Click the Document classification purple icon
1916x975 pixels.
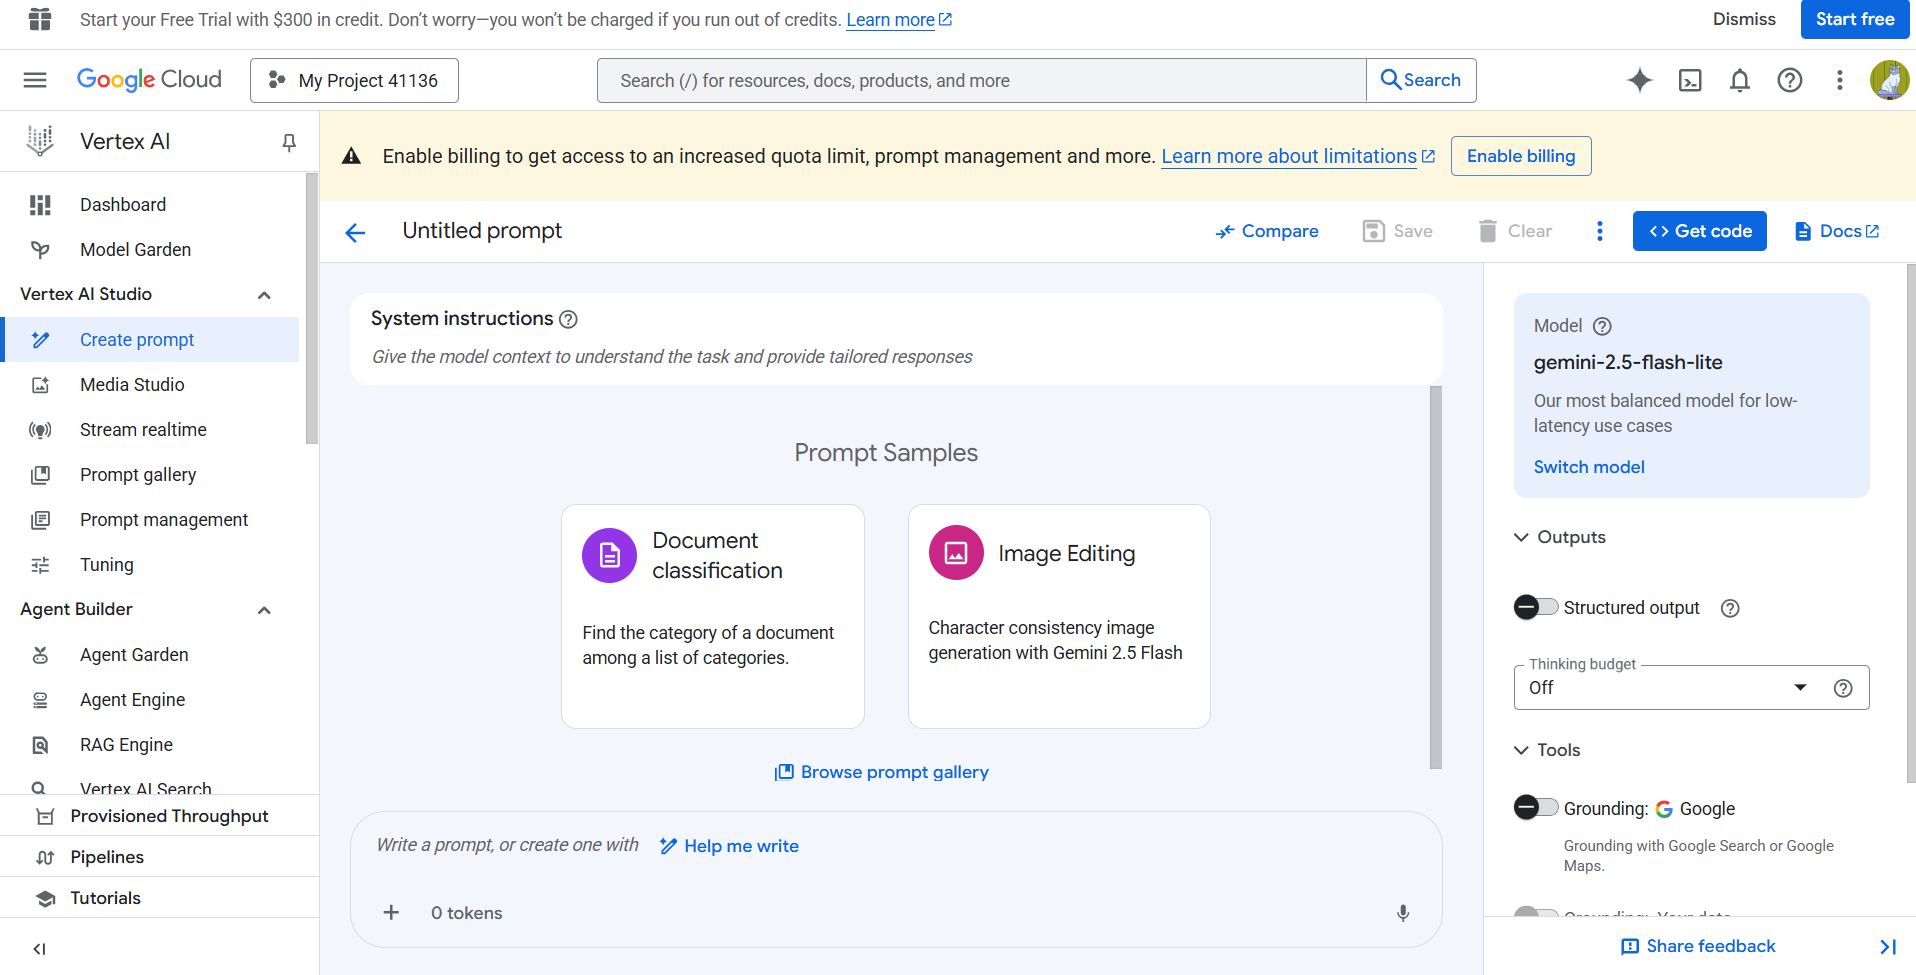[x=609, y=555]
